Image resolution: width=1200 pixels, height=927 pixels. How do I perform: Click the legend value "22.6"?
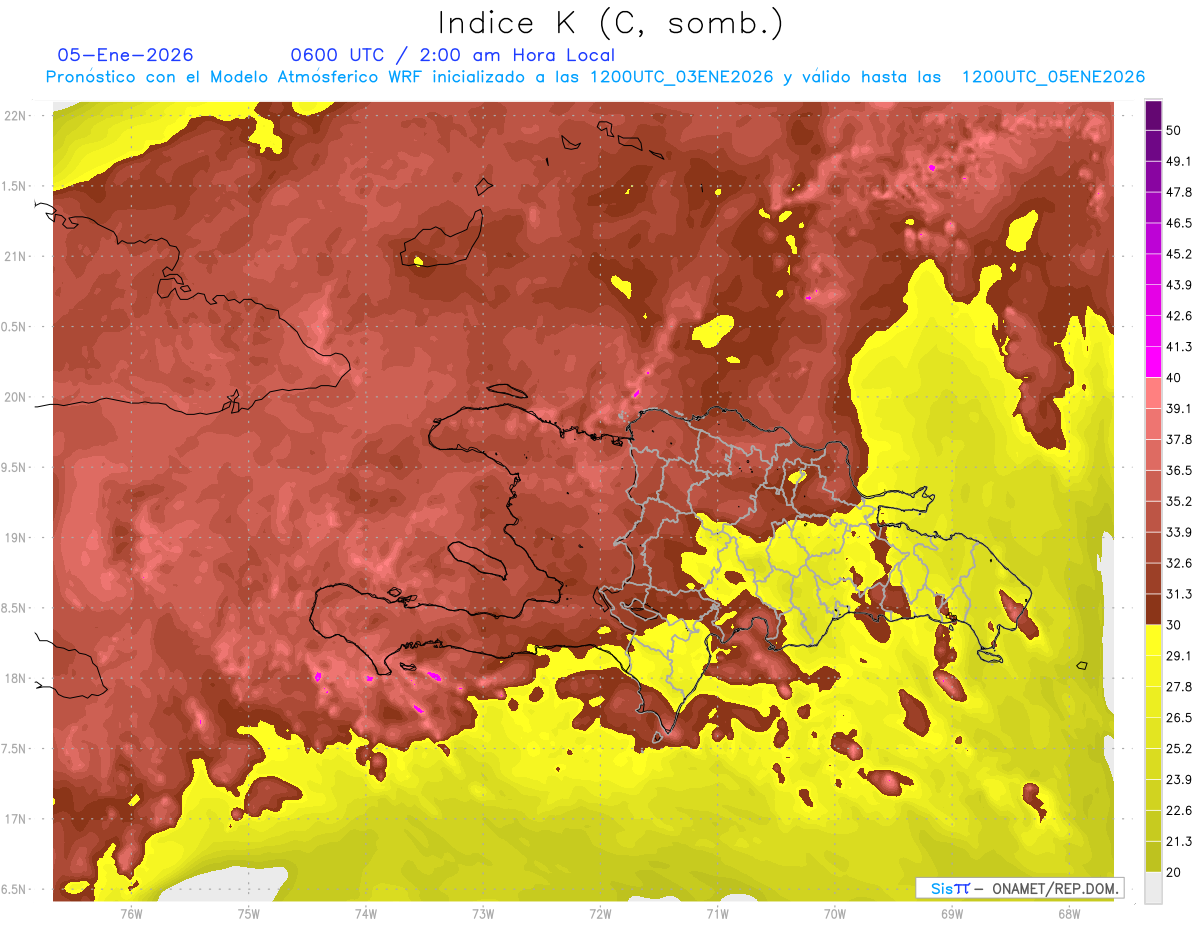(x=1179, y=810)
